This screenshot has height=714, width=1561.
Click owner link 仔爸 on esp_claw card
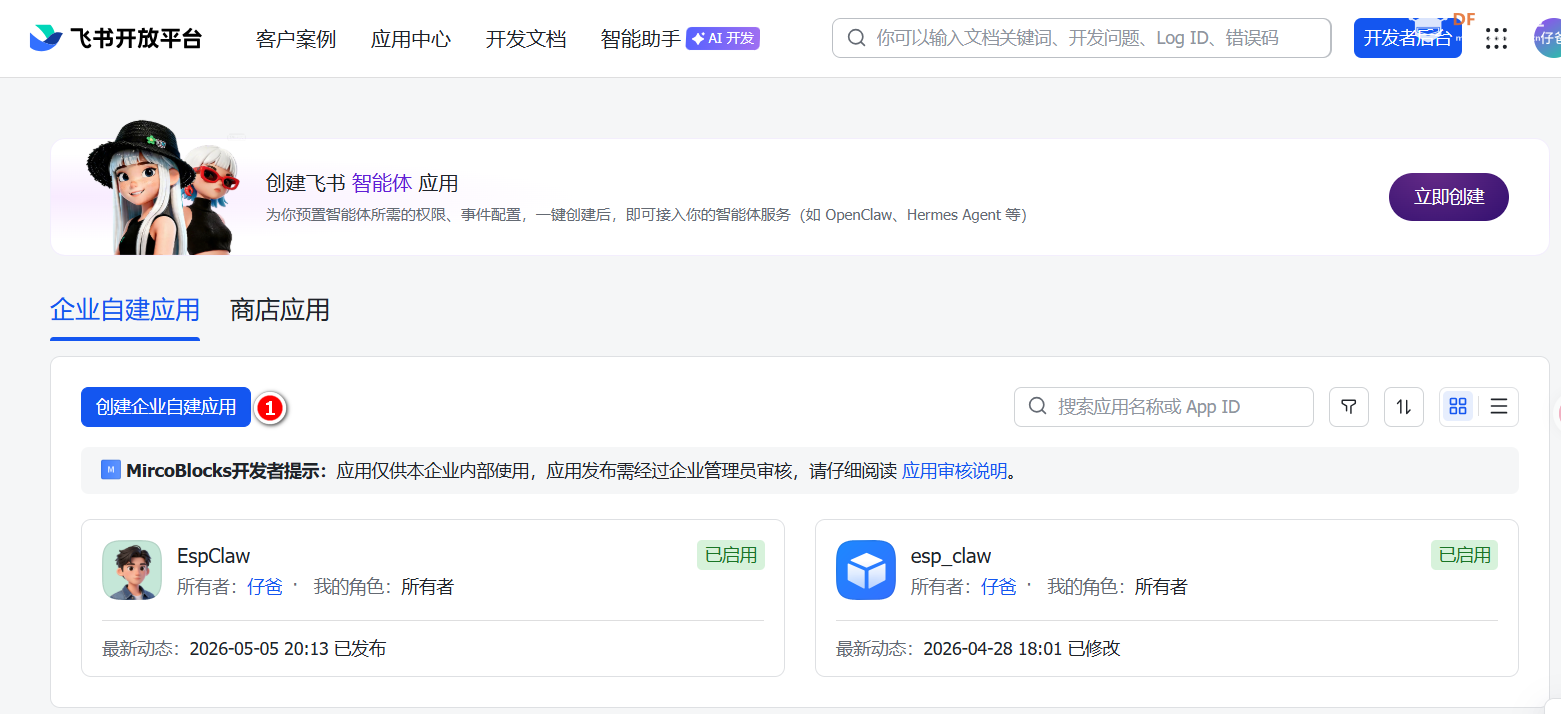999,587
